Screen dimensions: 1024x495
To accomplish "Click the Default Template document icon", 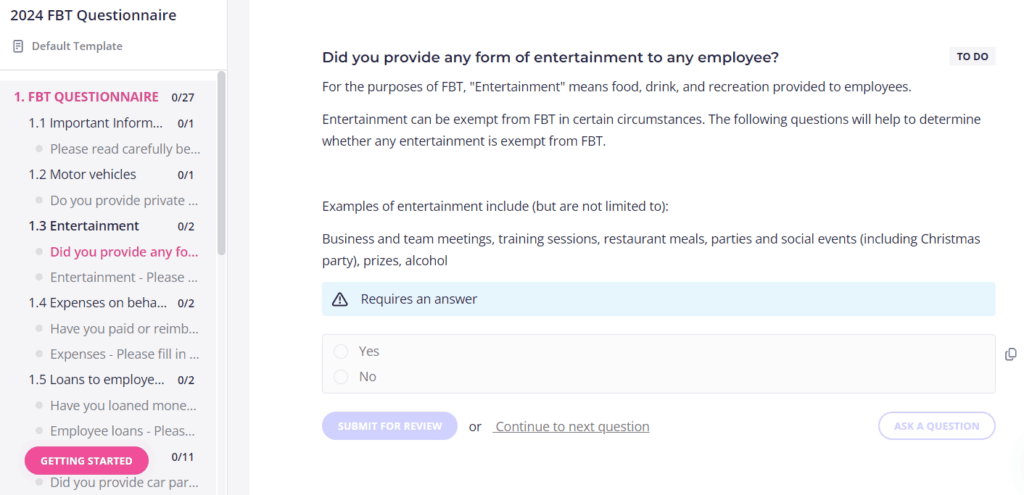I will pyautogui.click(x=18, y=46).
